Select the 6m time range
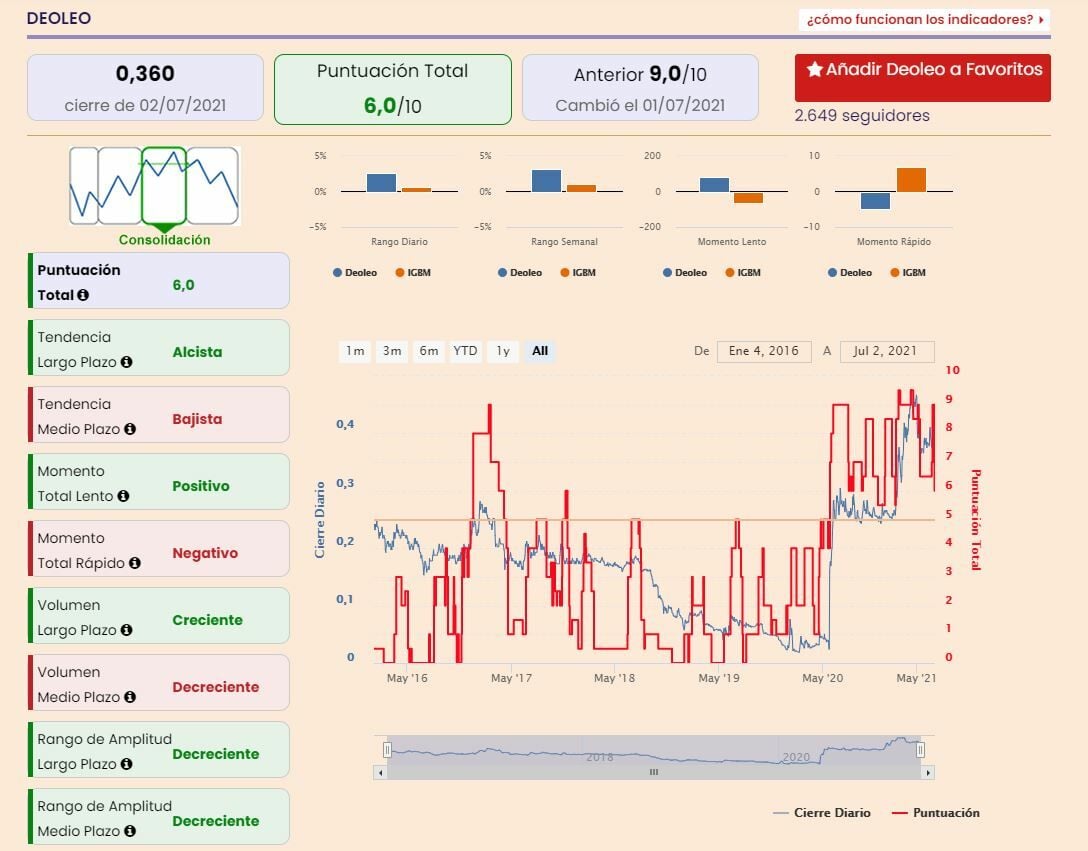Viewport: 1088px width, 851px height. pos(429,351)
